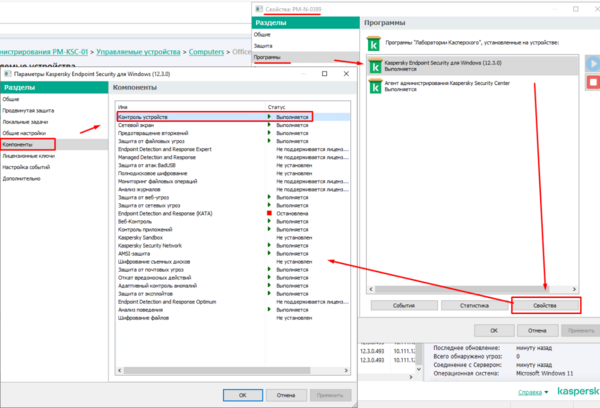Select Веб-Контроль component row
Image resolution: width=600 pixels, height=408 pixels.
pyautogui.click(x=233, y=222)
